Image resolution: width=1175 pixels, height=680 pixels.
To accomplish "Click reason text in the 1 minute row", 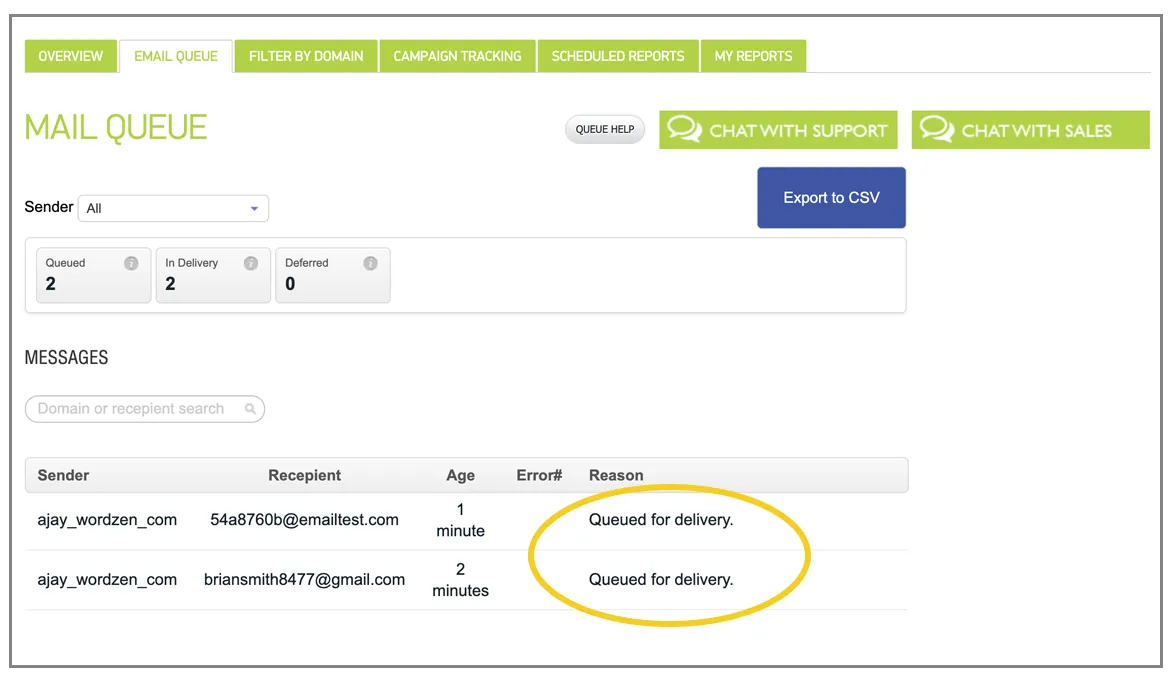I will pyautogui.click(x=661, y=520).
